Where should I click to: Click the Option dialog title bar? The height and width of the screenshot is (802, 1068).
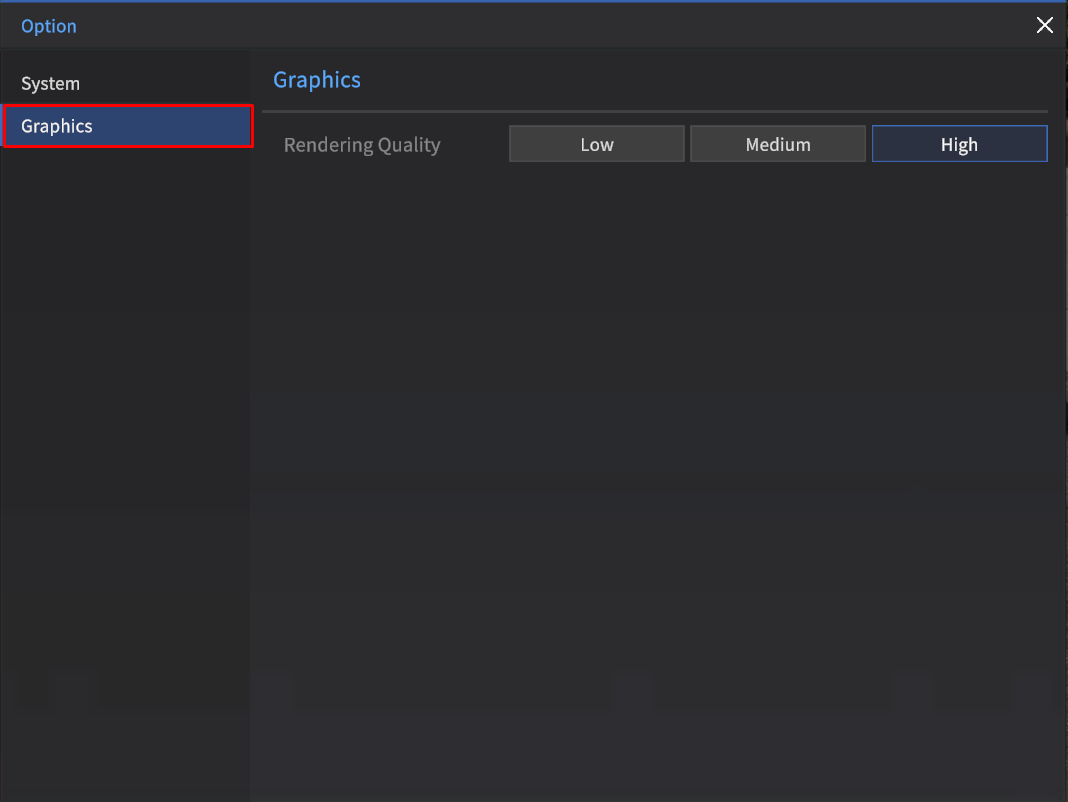(500, 26)
